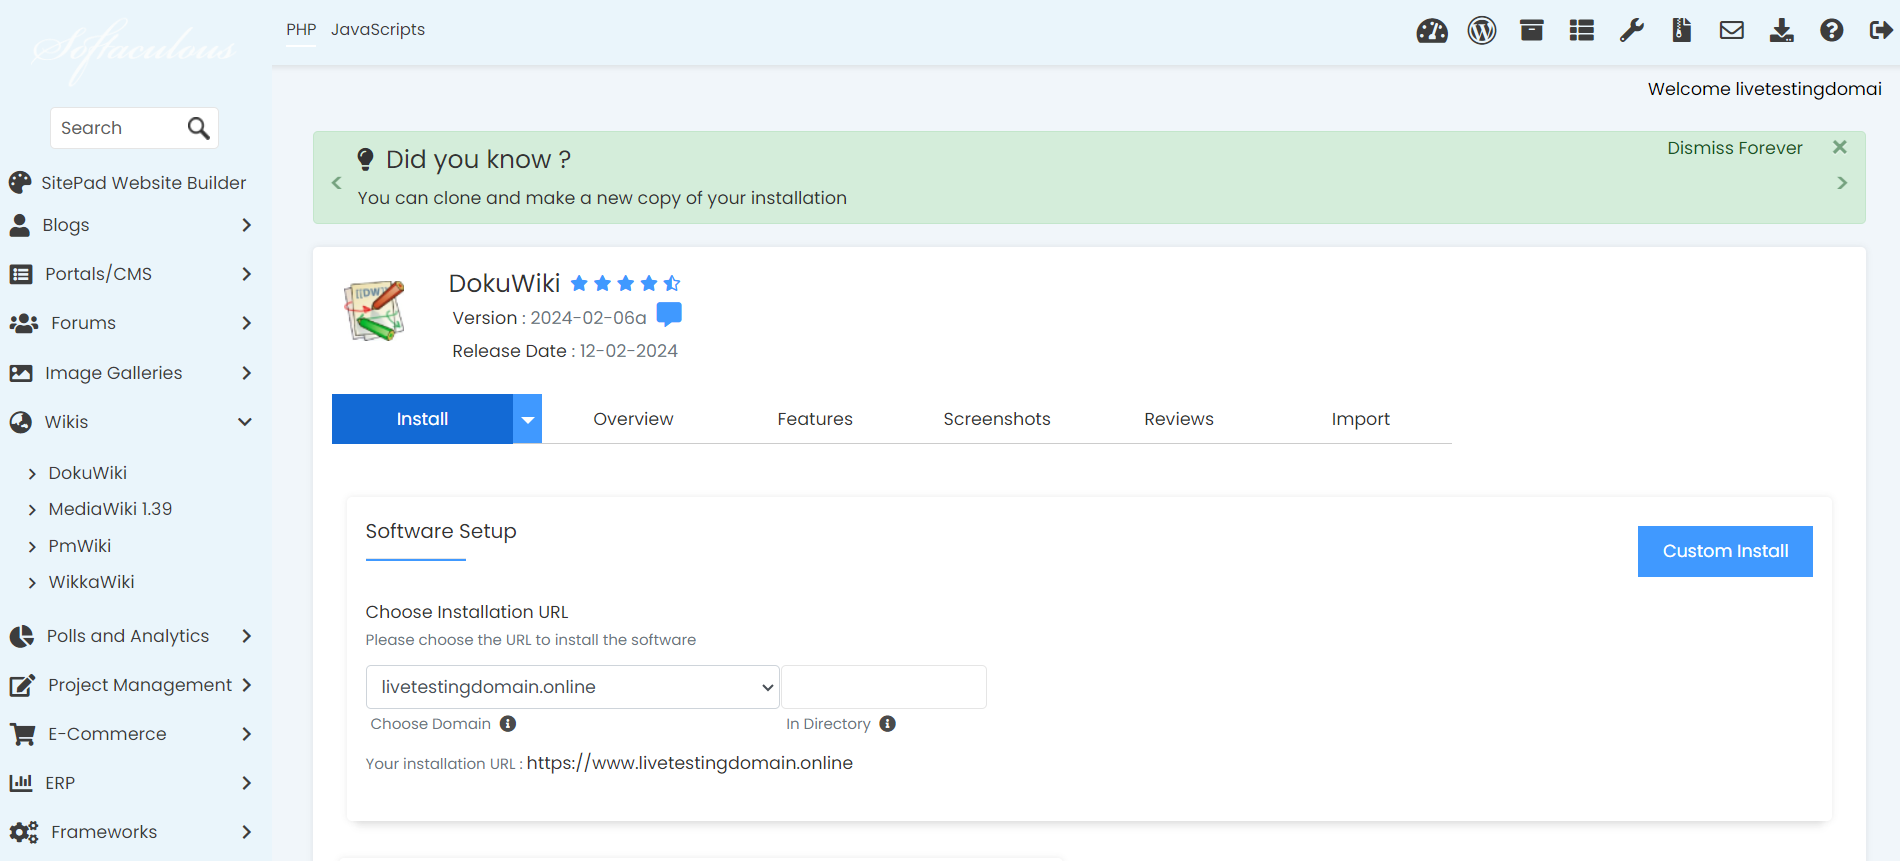Open the task list icon
This screenshot has height=861, width=1900.
1582,31
